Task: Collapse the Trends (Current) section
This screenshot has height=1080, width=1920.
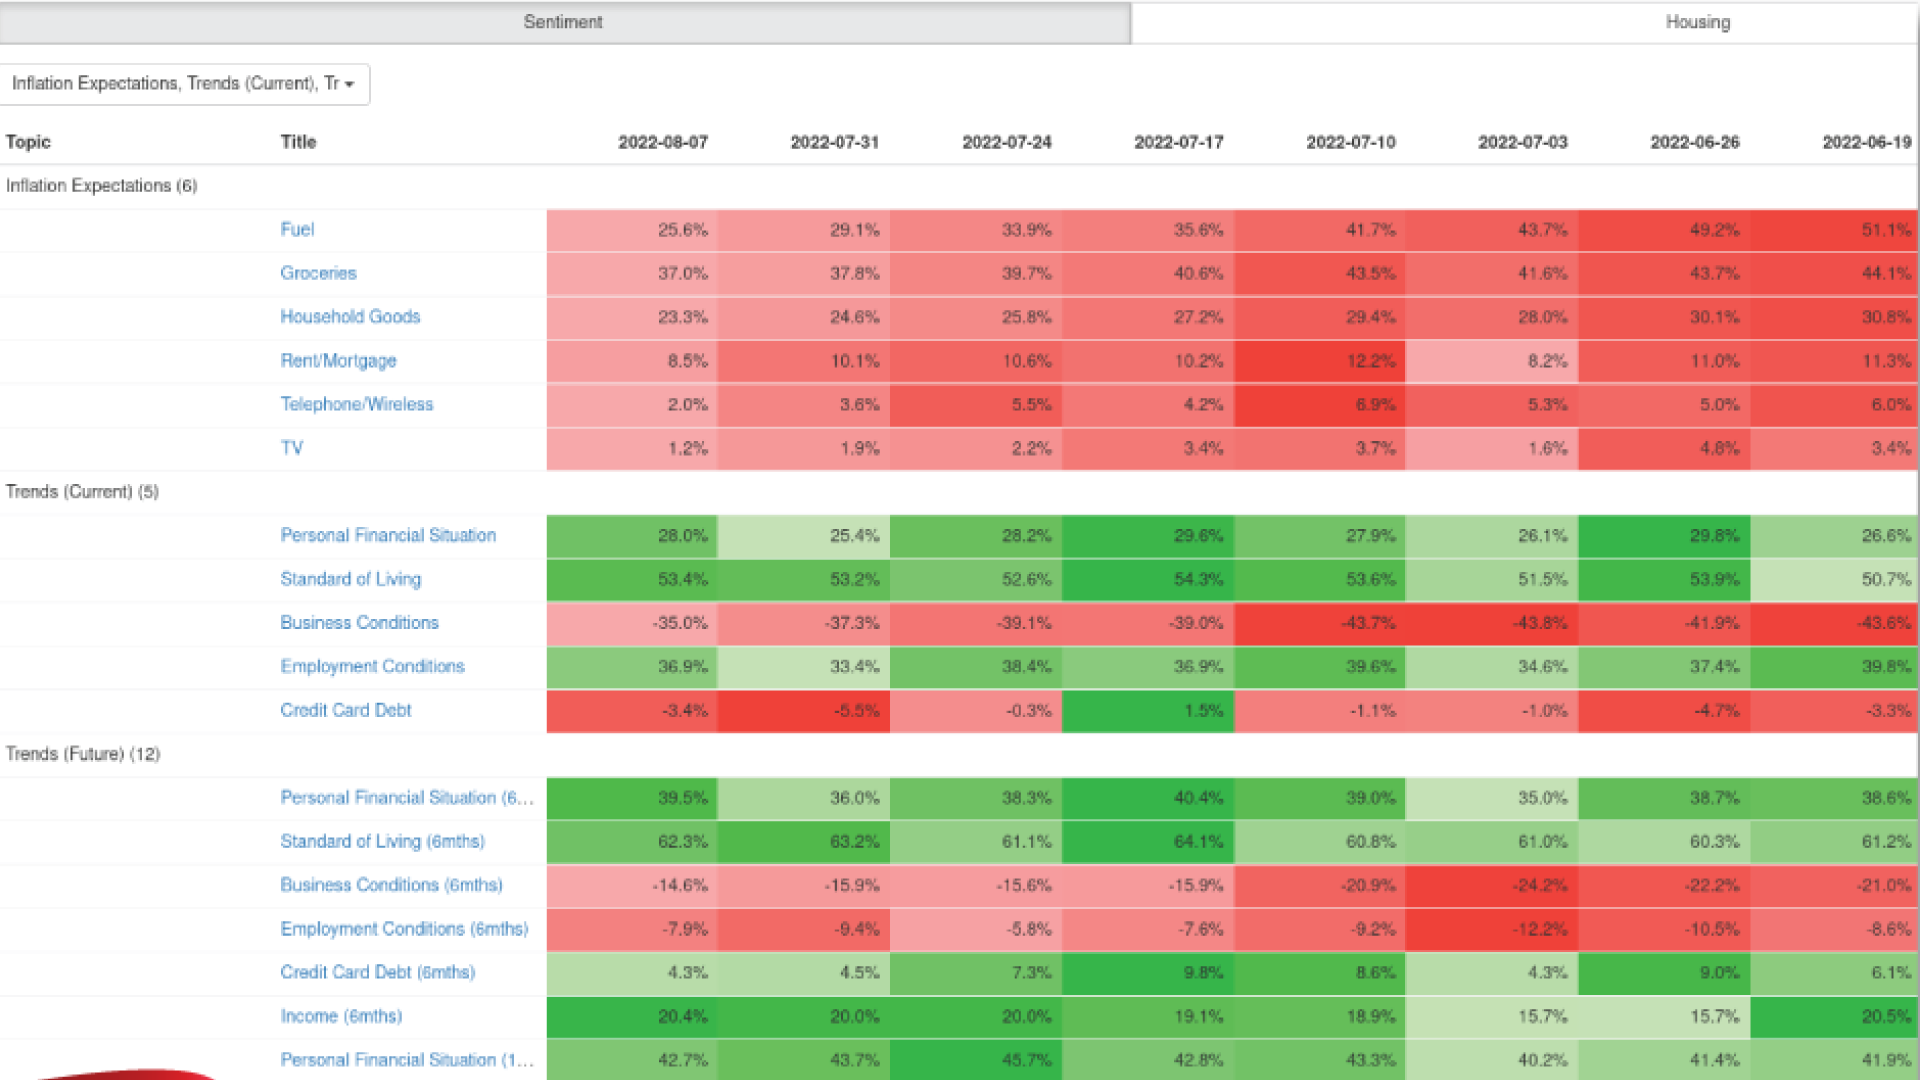Action: point(82,491)
